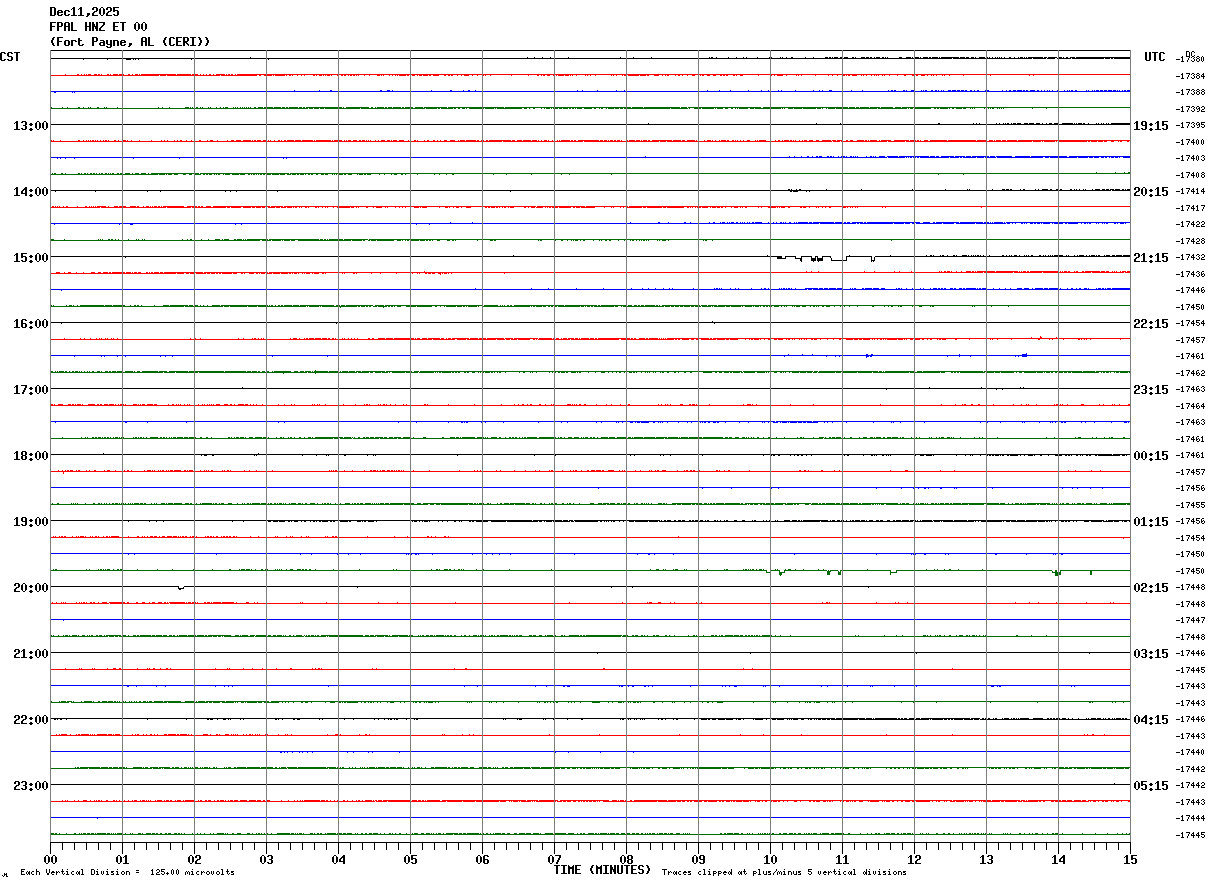This screenshot has width=1210, height=886.
Task: Click the 05:15 UTC time label
Action: pos(1151,785)
